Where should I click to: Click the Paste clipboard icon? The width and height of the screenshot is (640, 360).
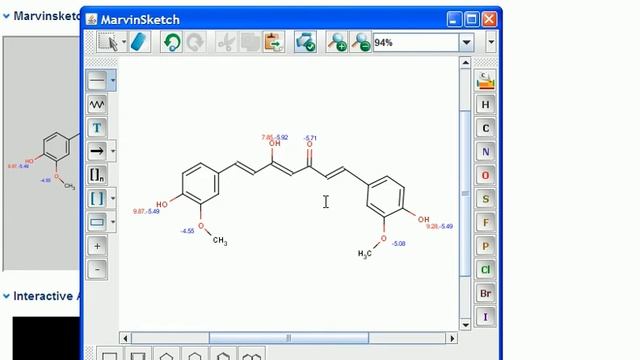pyautogui.click(x=274, y=42)
